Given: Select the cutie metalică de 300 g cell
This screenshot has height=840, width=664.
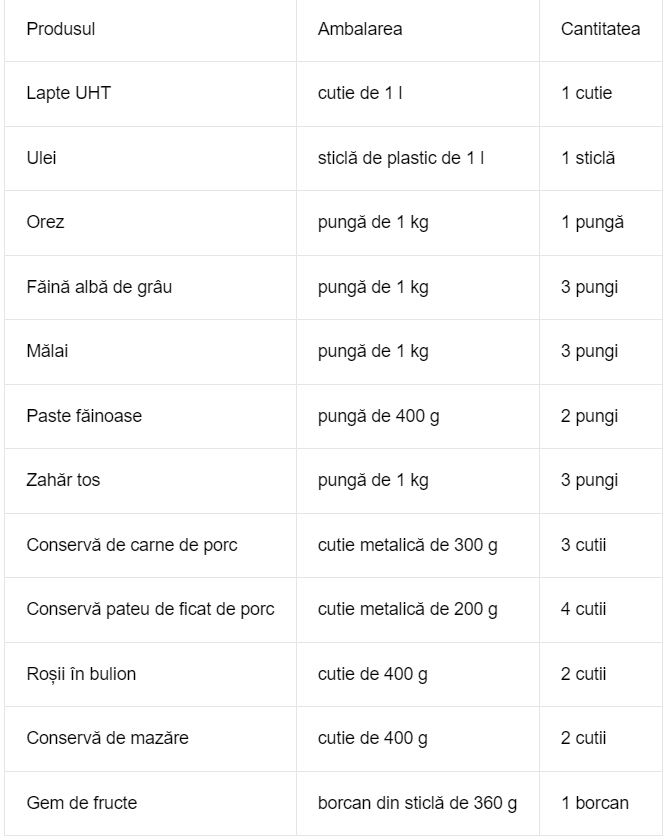Looking at the screenshot, I should pos(418,546).
